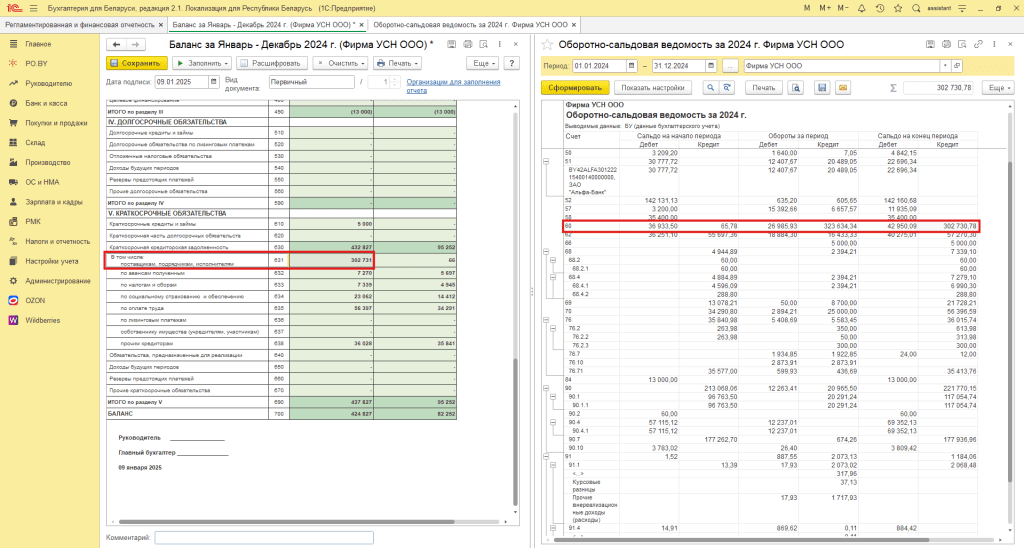This screenshot has height=548, width=1024.
Task: Open Wildberries section in sidebar
Action: coord(42,320)
